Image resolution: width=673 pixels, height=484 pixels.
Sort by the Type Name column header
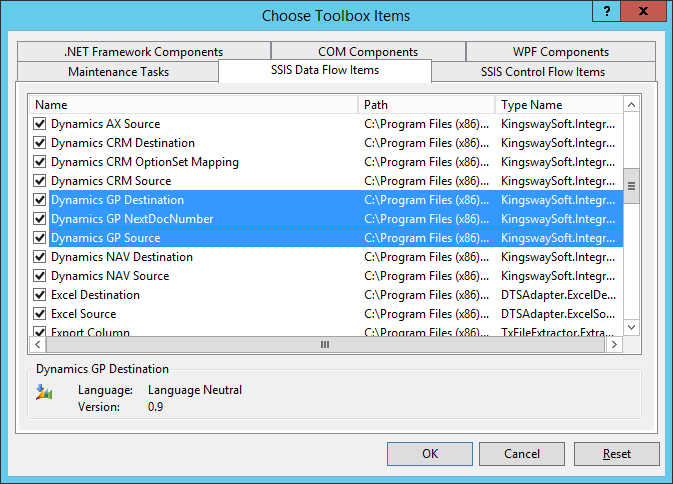[x=559, y=105]
